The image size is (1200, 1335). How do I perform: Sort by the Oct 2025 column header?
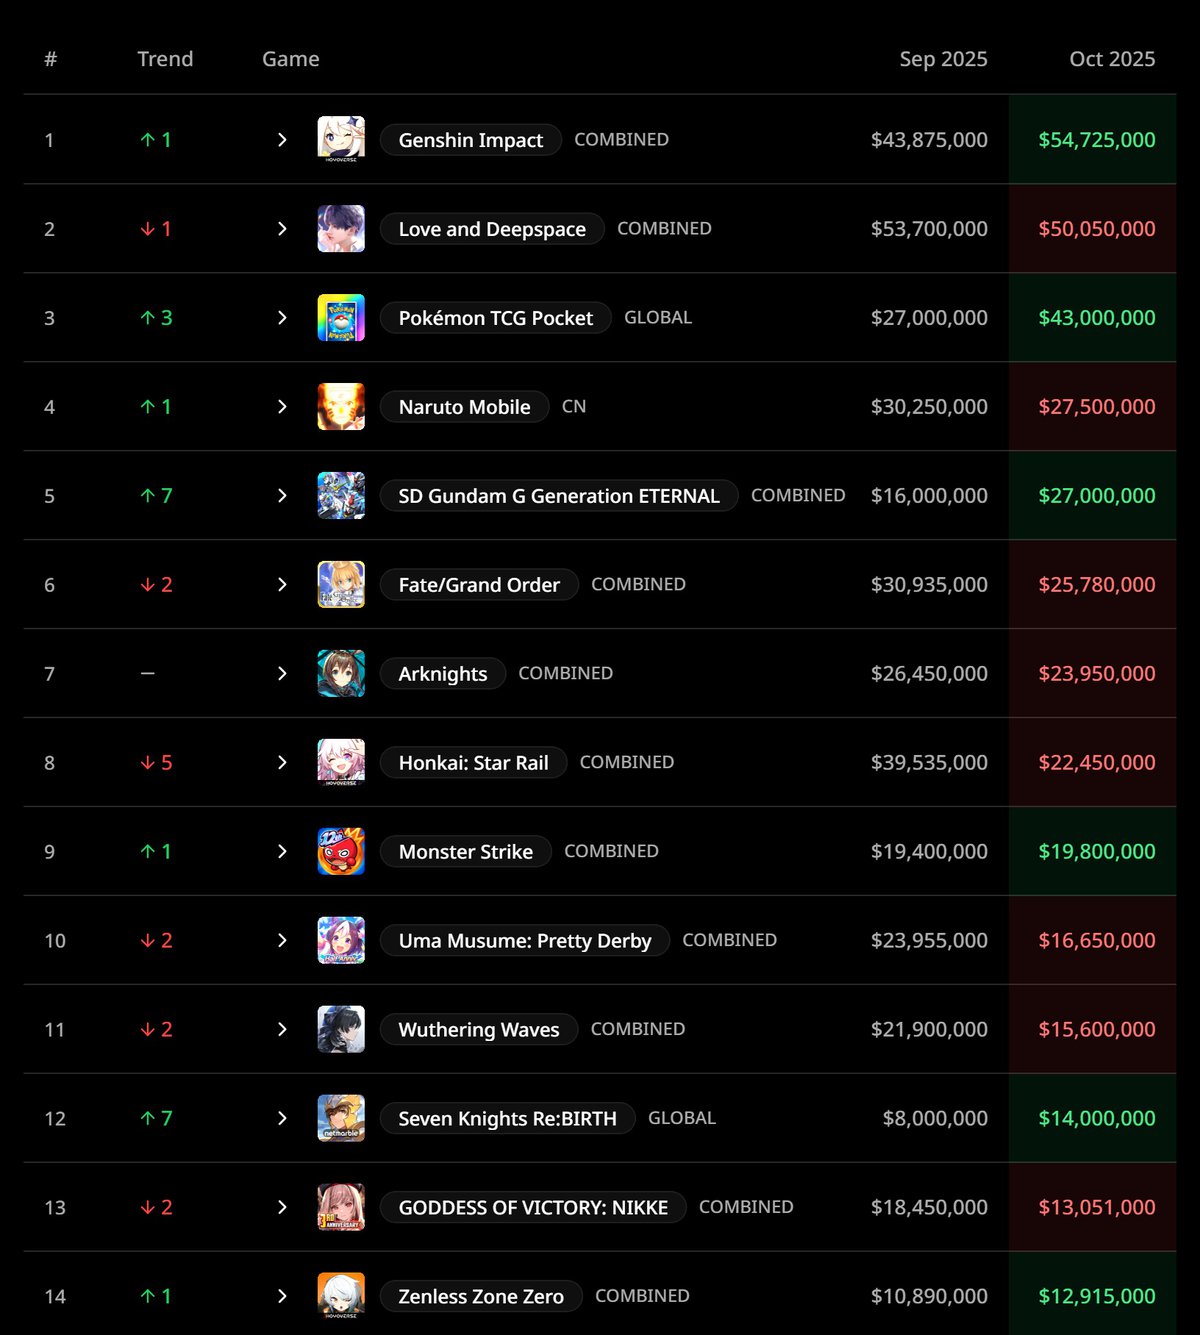click(x=1111, y=59)
